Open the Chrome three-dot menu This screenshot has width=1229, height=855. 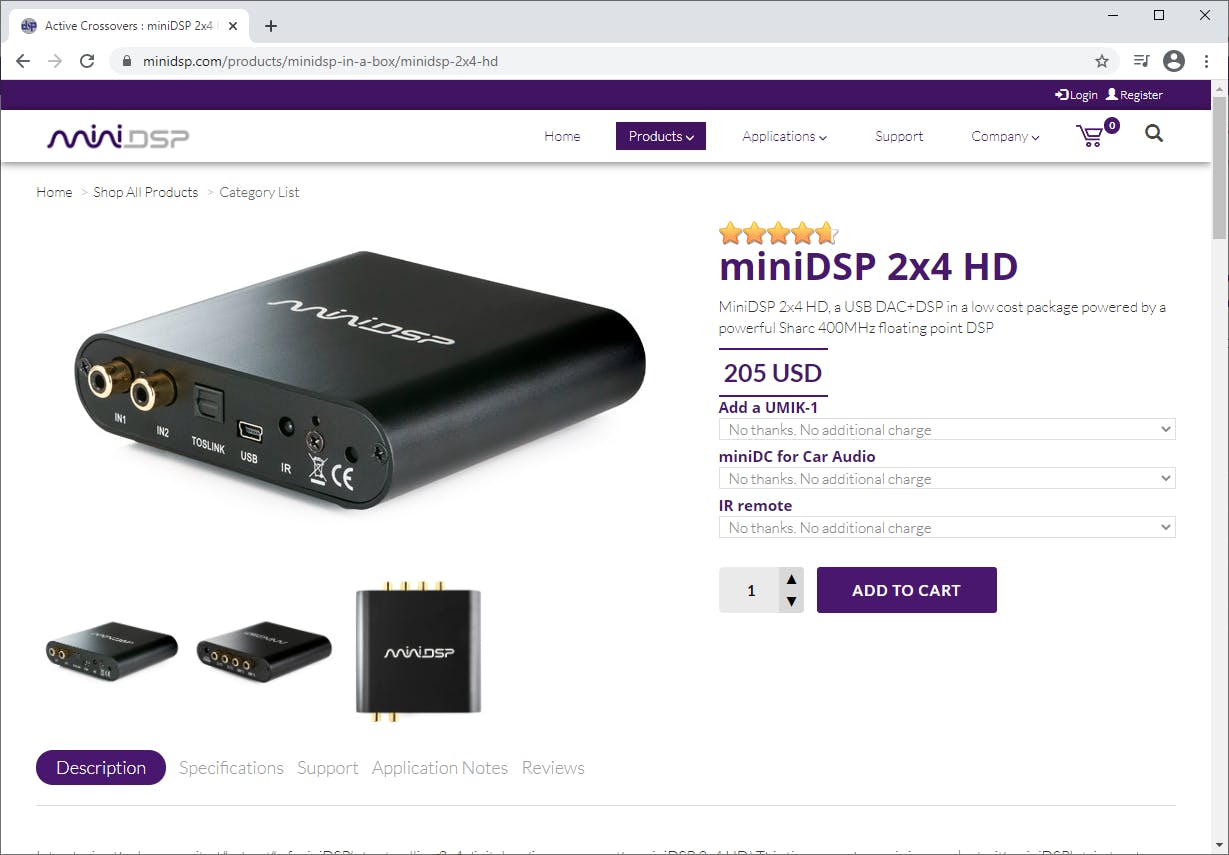pos(1206,61)
